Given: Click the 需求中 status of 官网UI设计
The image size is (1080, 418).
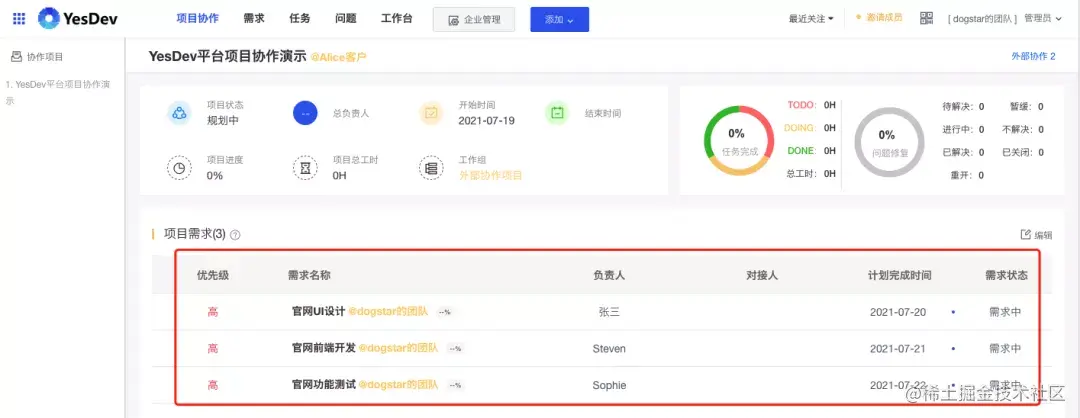Looking at the screenshot, I should coord(1005,312).
